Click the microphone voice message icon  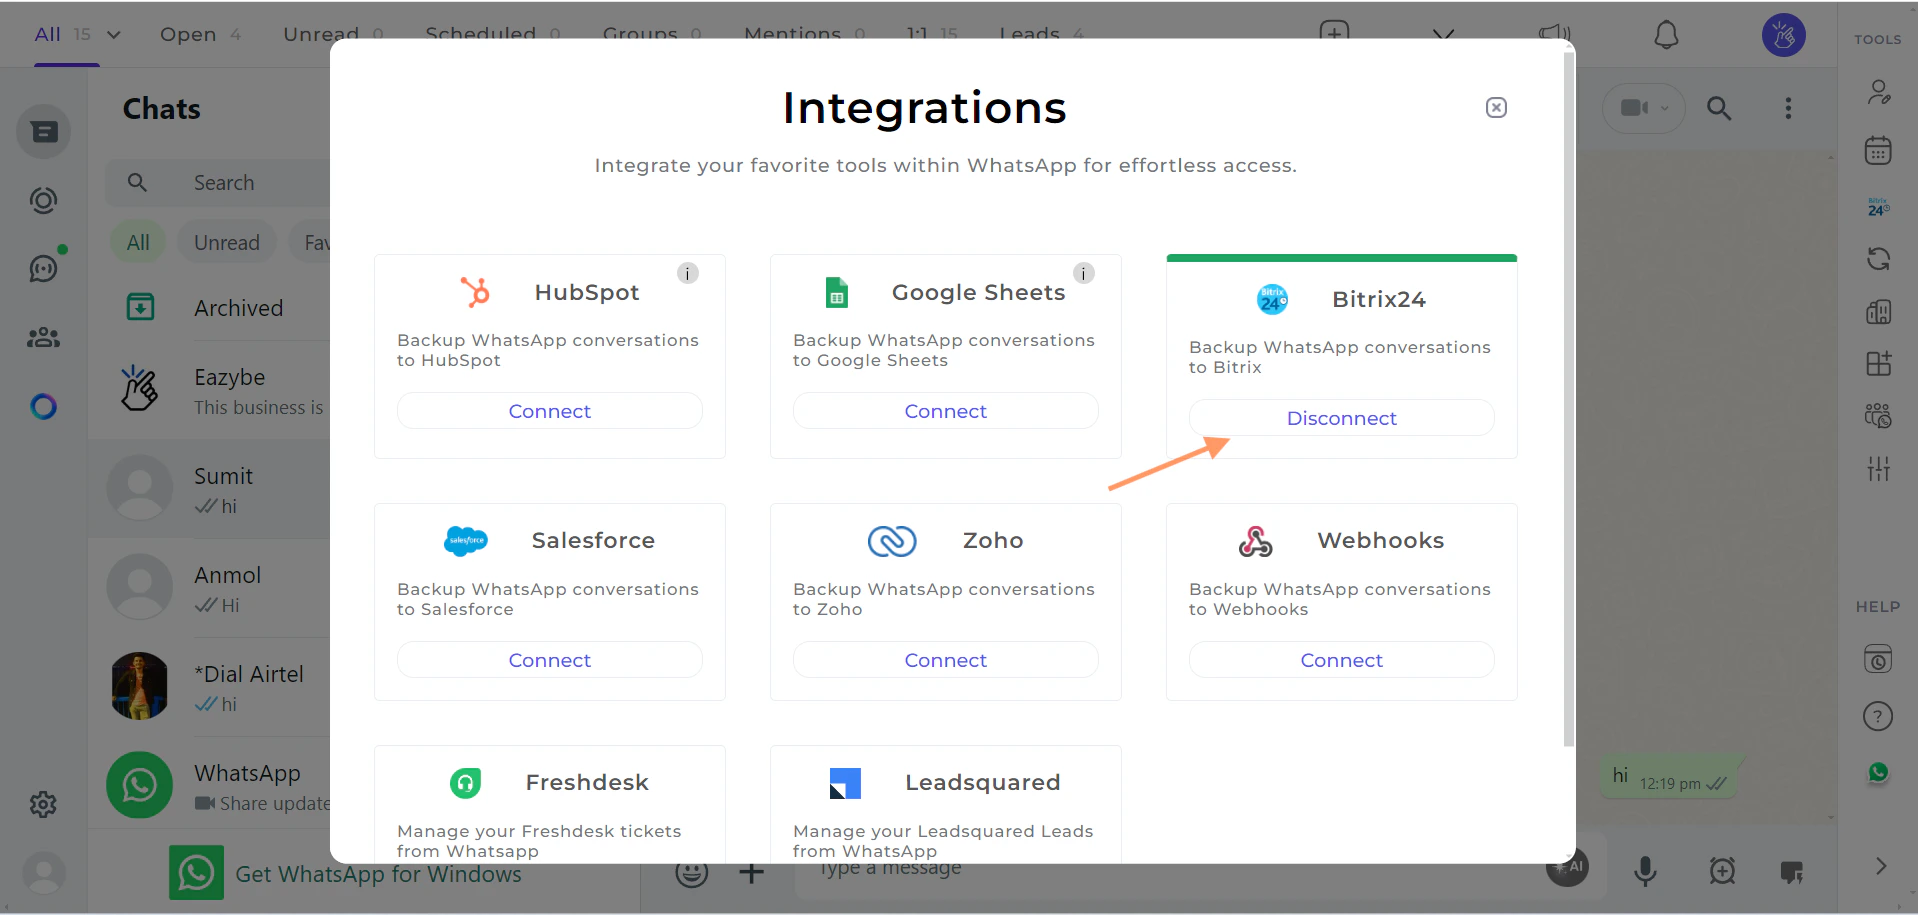pyautogui.click(x=1645, y=871)
